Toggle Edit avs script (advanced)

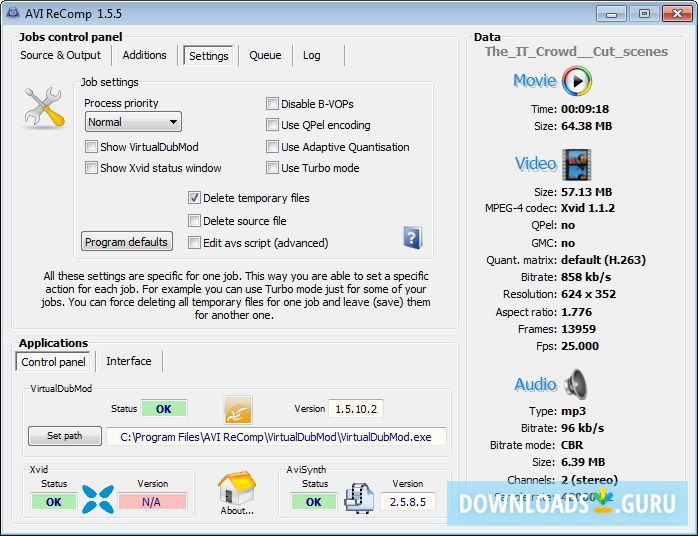point(194,243)
